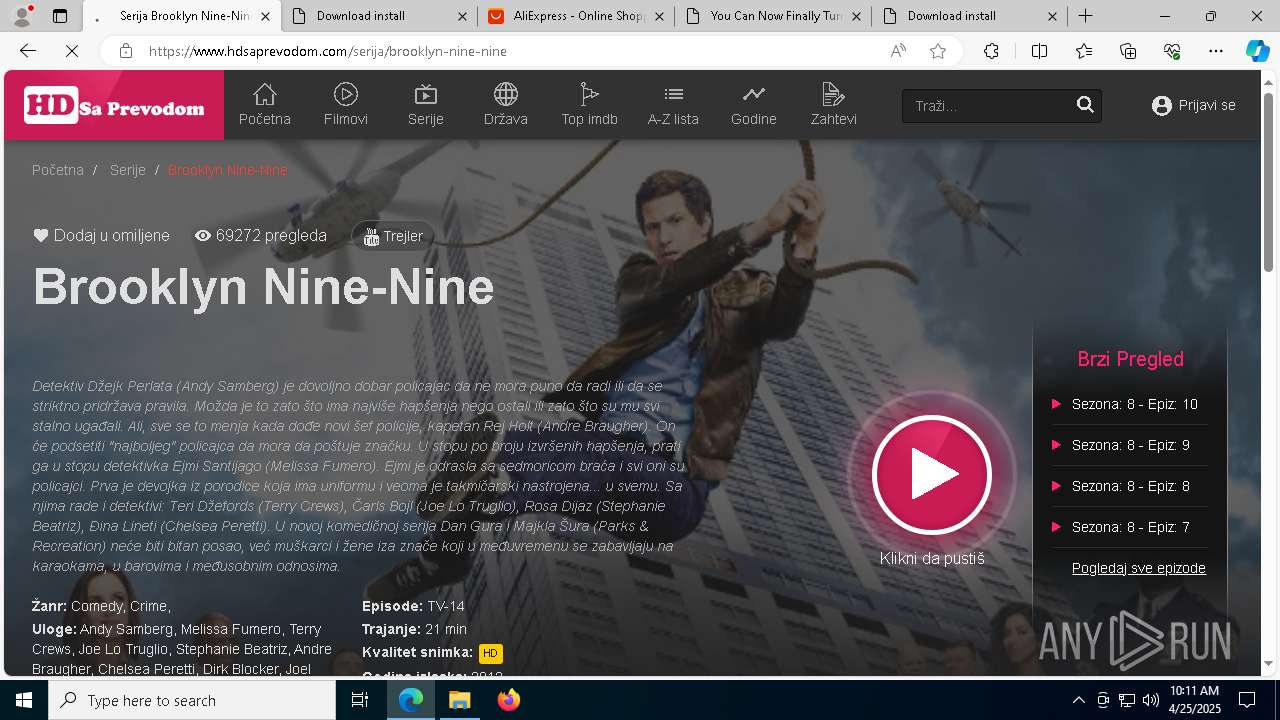Click the address bar URL
1280x720 pixels.
pos(328,51)
